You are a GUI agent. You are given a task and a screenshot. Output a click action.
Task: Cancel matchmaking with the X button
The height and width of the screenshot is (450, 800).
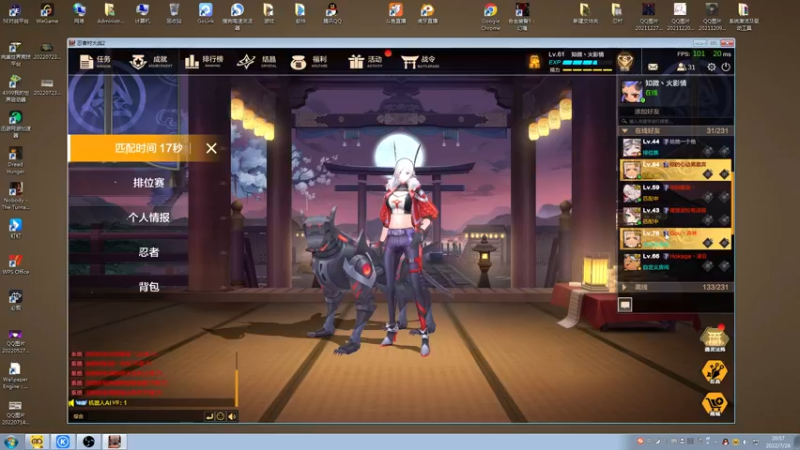211,148
